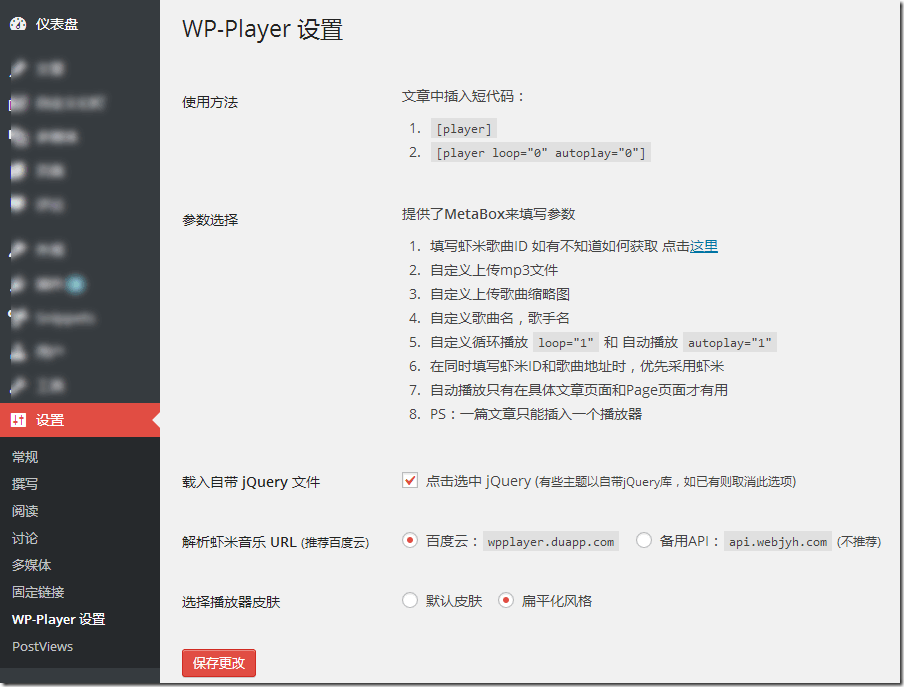904x687 pixels.
Task: Click the 参数选择 section label
Action: click(x=210, y=220)
